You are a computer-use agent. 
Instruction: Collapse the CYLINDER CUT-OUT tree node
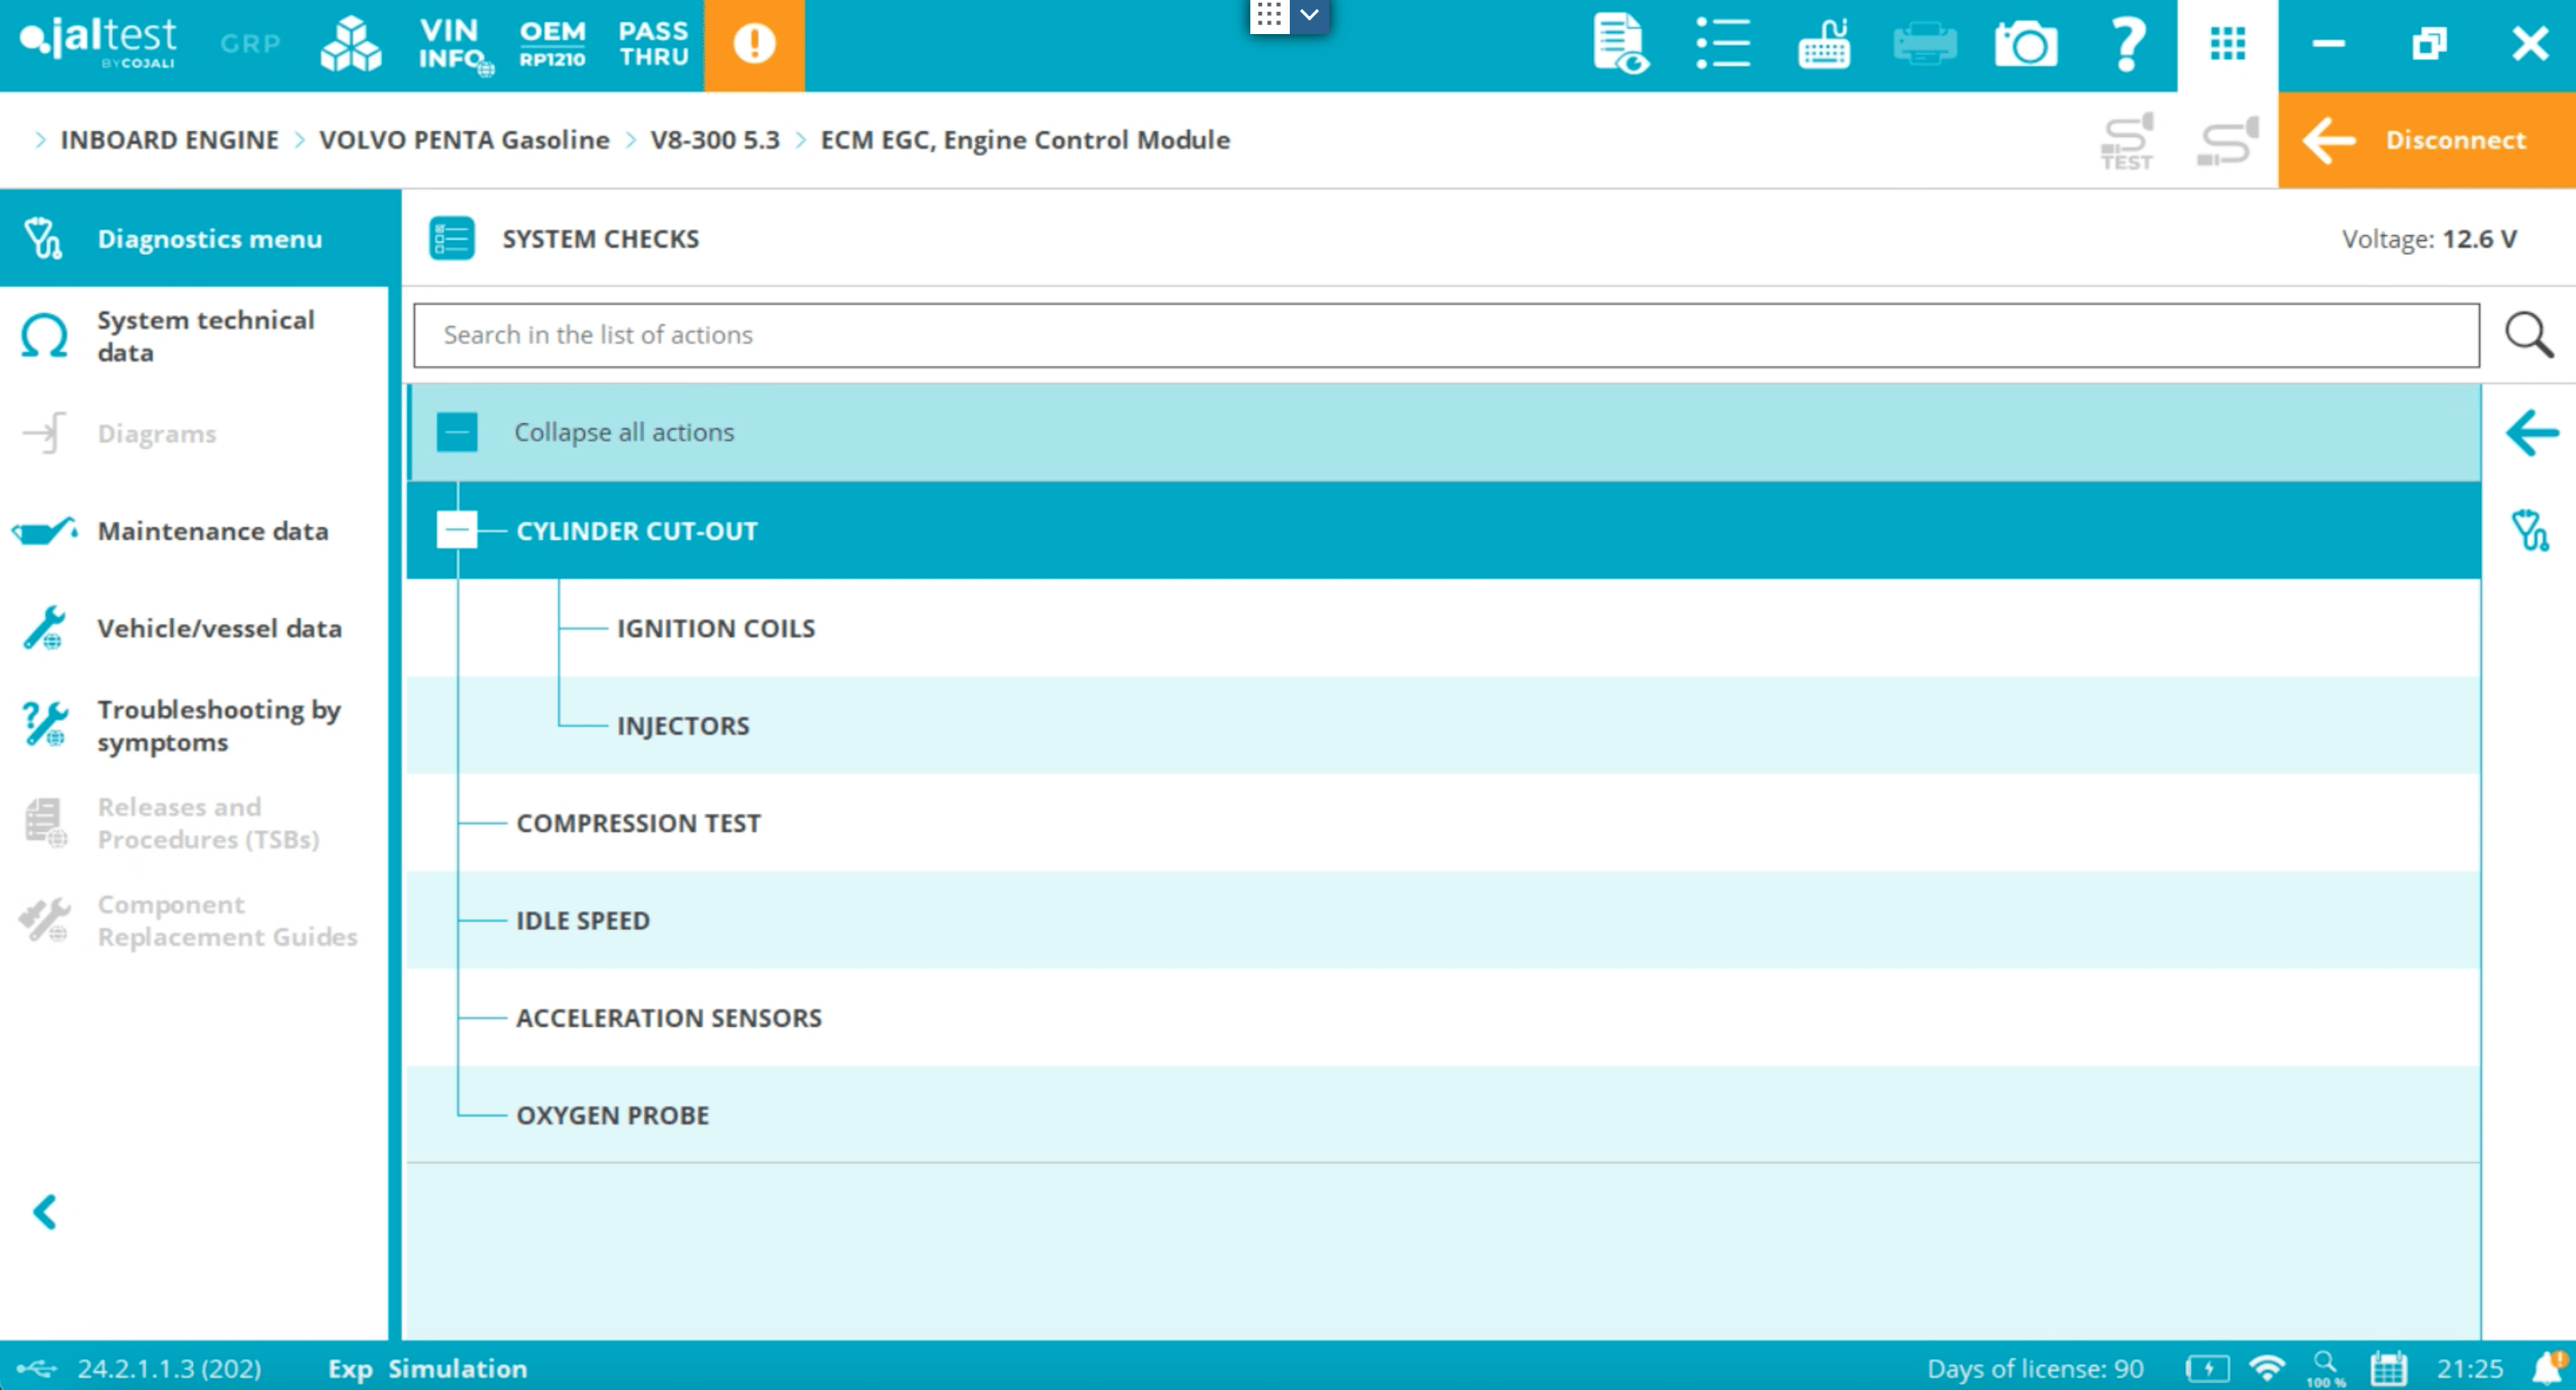coord(457,530)
